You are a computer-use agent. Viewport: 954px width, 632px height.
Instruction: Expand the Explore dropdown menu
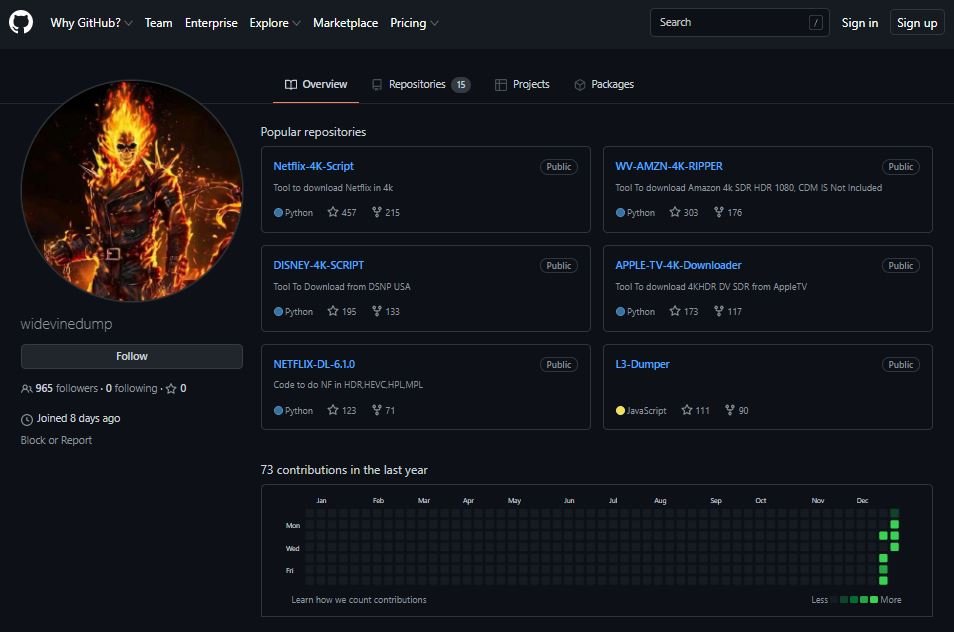click(x=275, y=23)
